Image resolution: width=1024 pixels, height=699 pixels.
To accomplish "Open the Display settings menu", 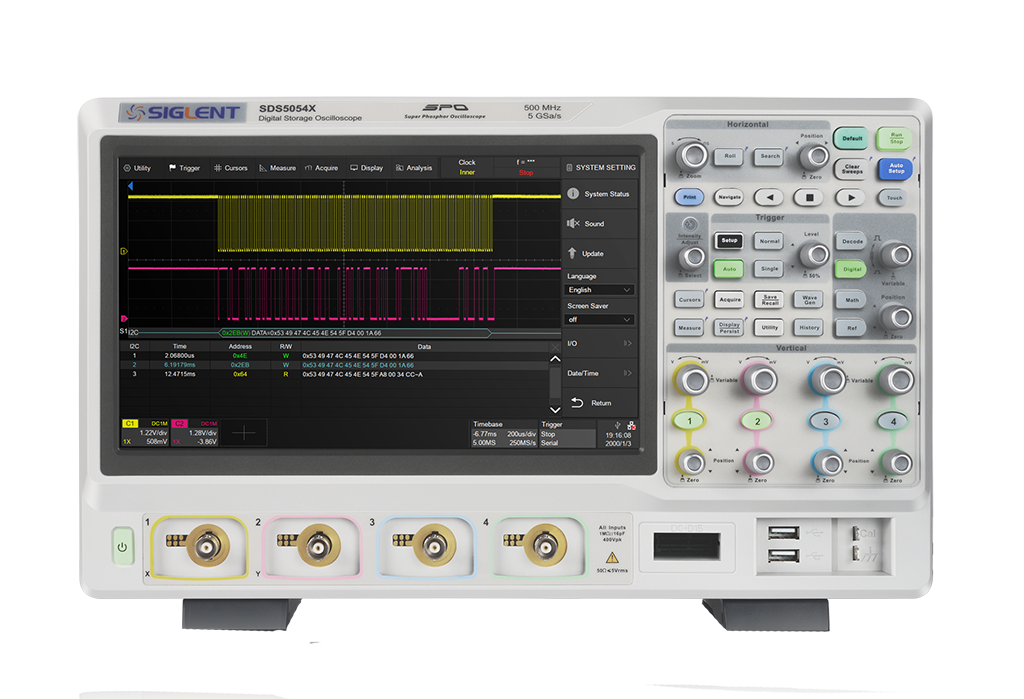I will [x=366, y=168].
